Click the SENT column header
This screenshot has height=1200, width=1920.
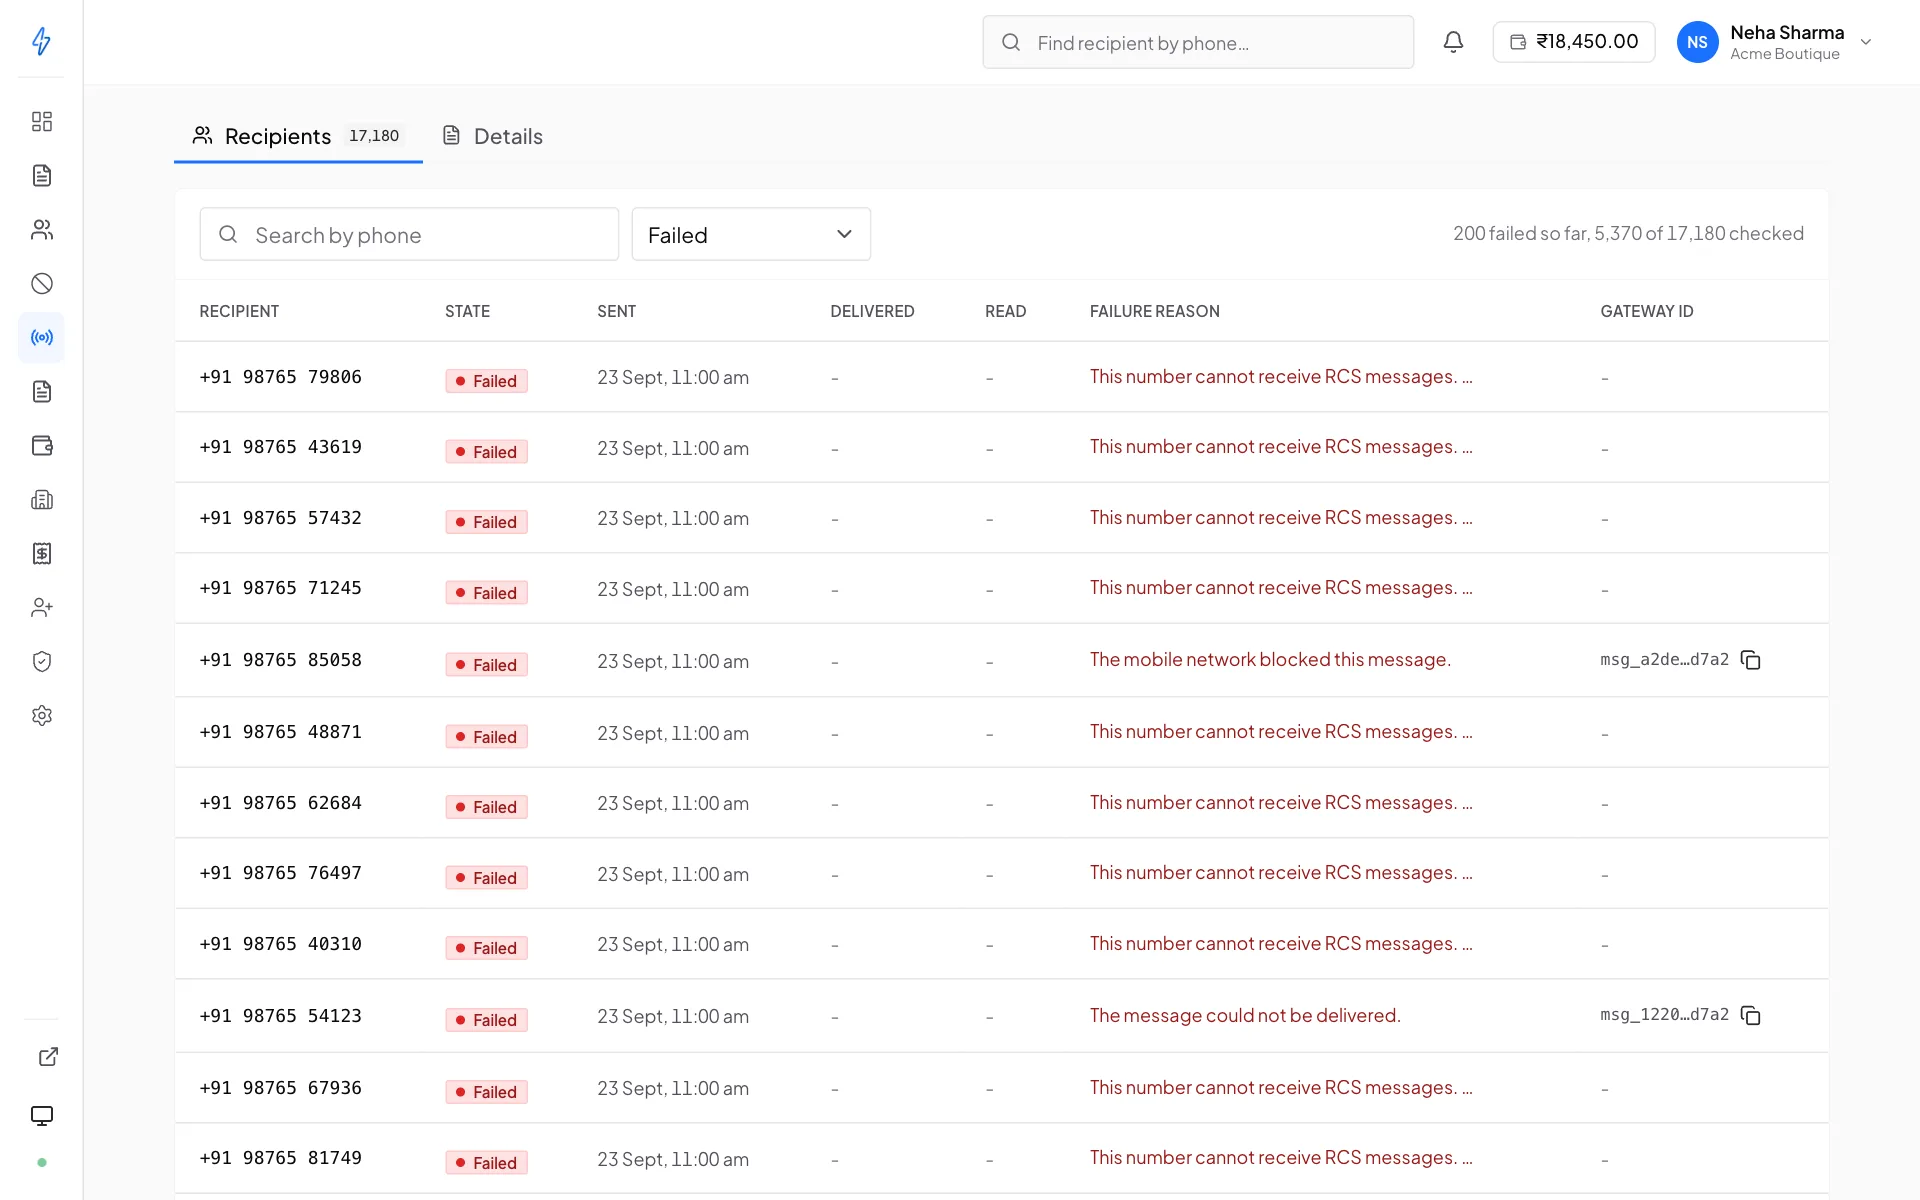tap(616, 311)
